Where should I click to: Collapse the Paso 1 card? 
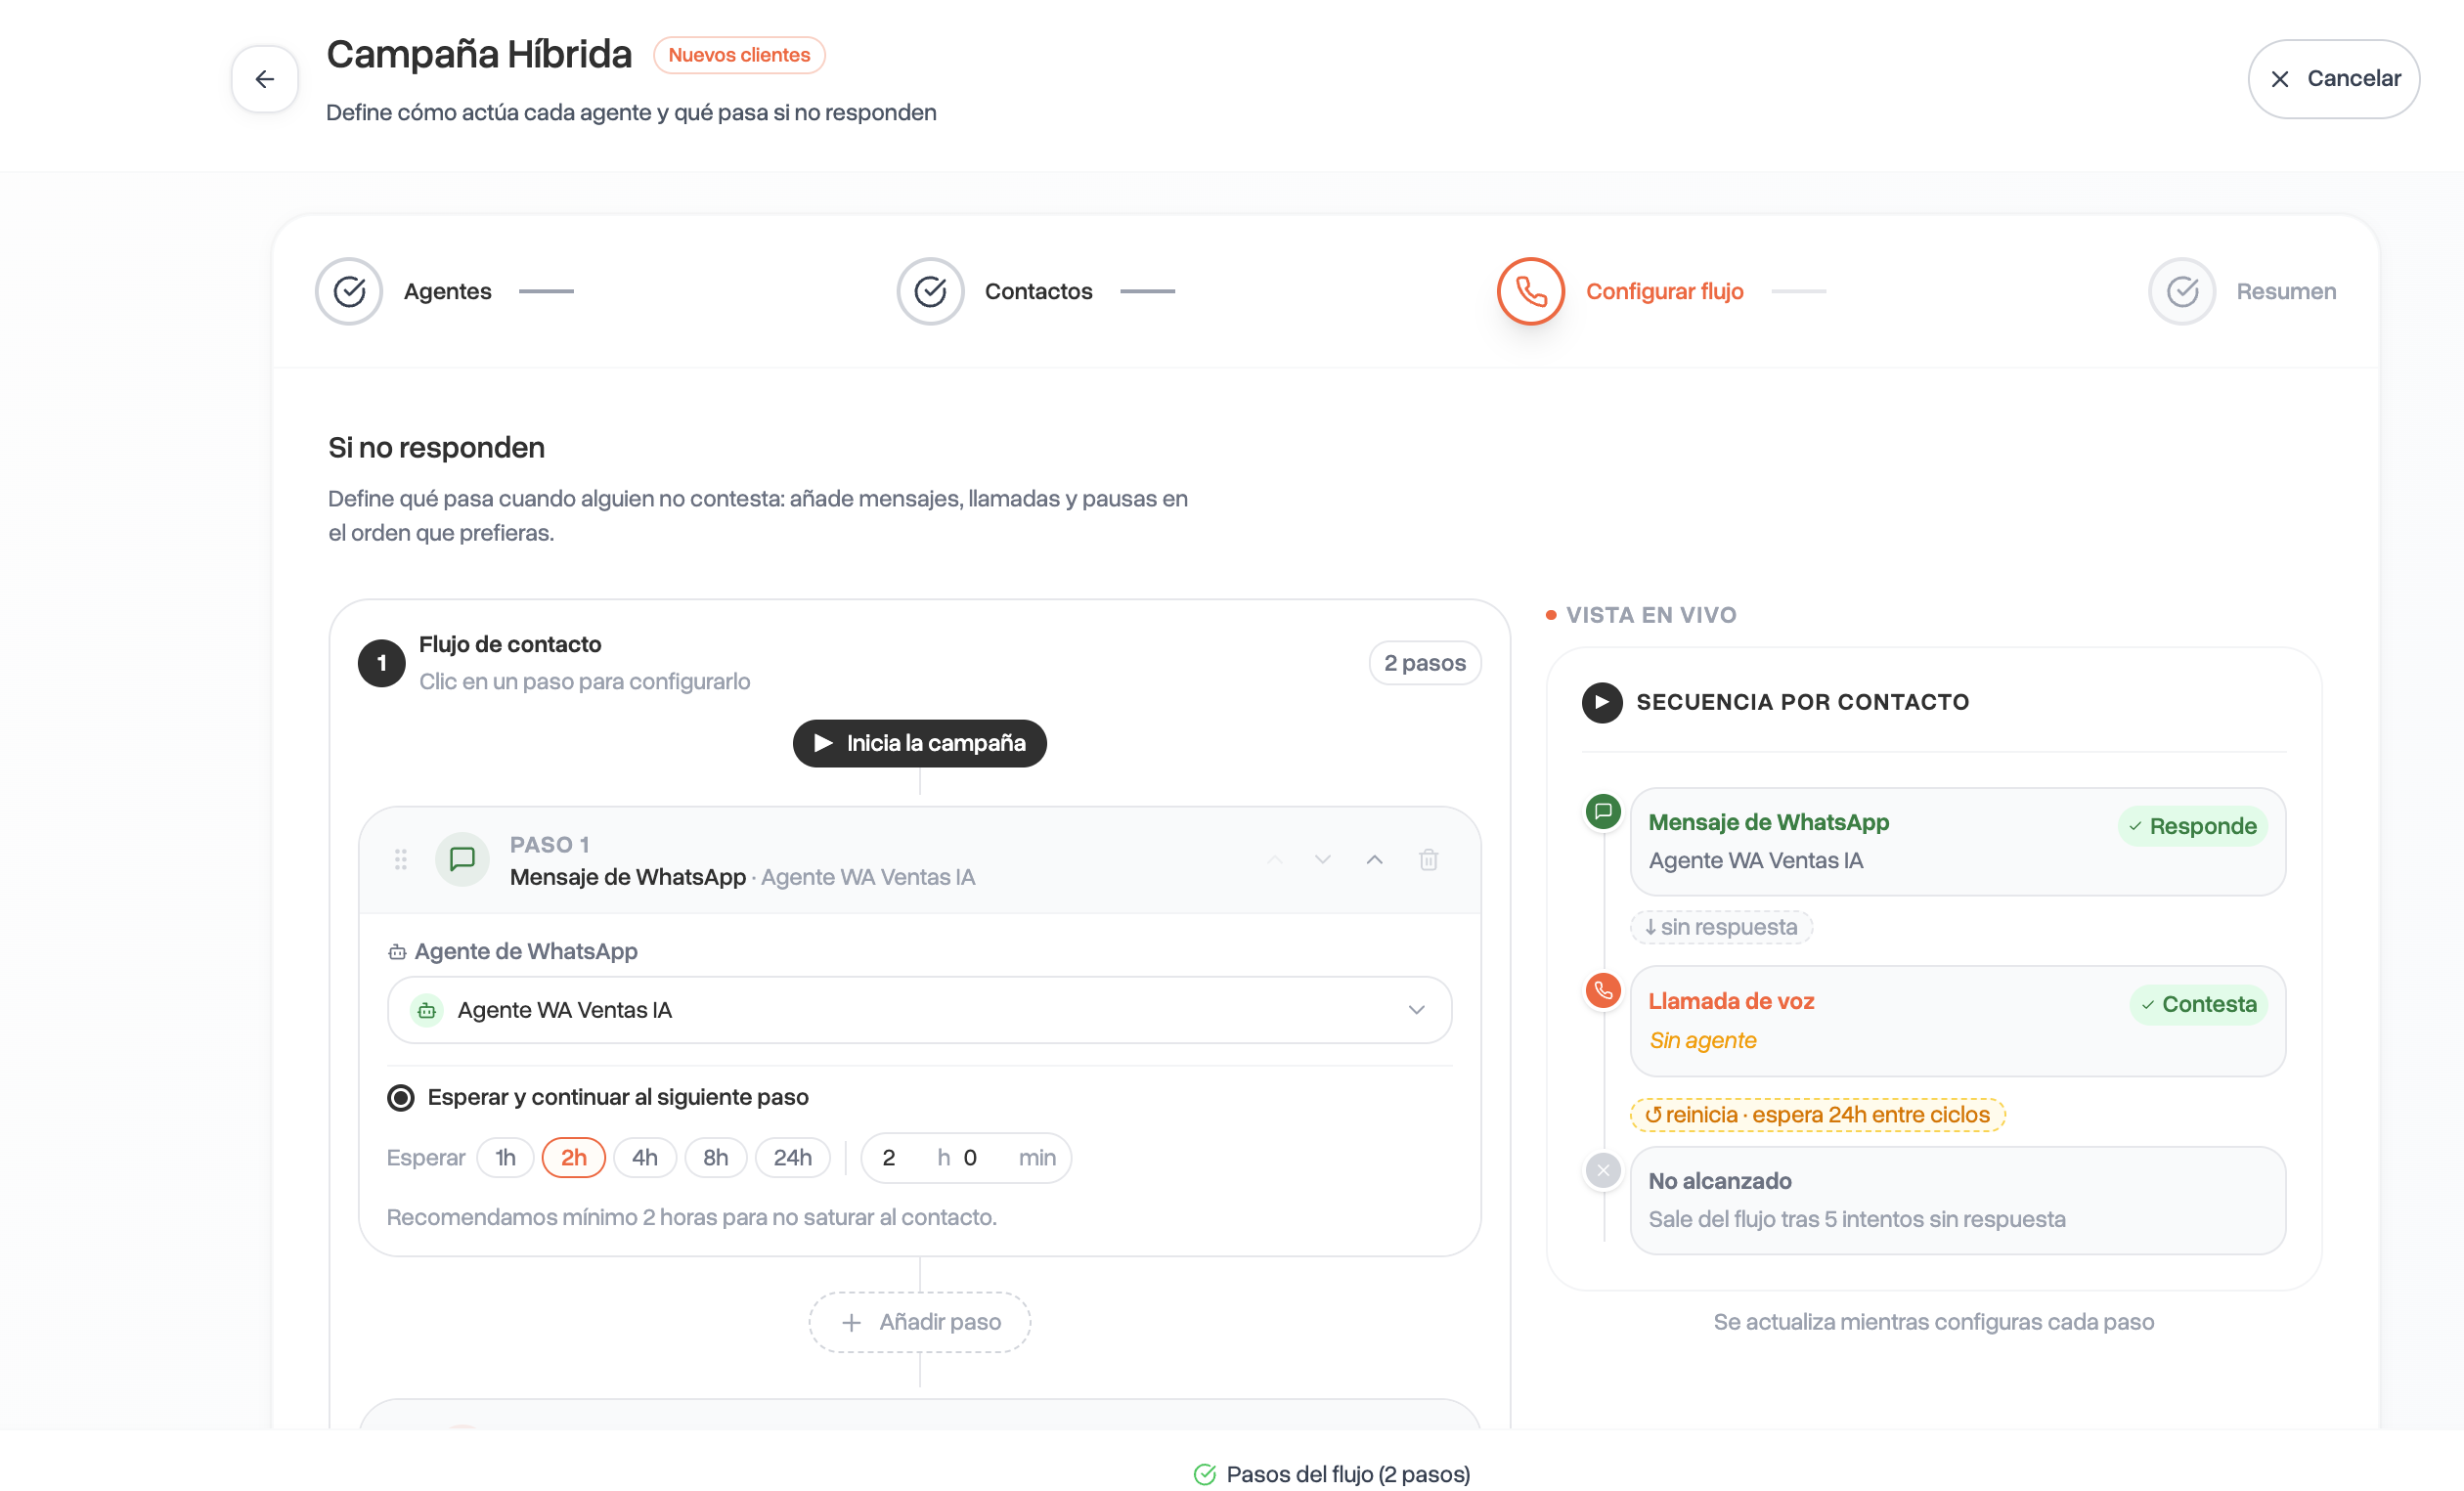[1375, 860]
